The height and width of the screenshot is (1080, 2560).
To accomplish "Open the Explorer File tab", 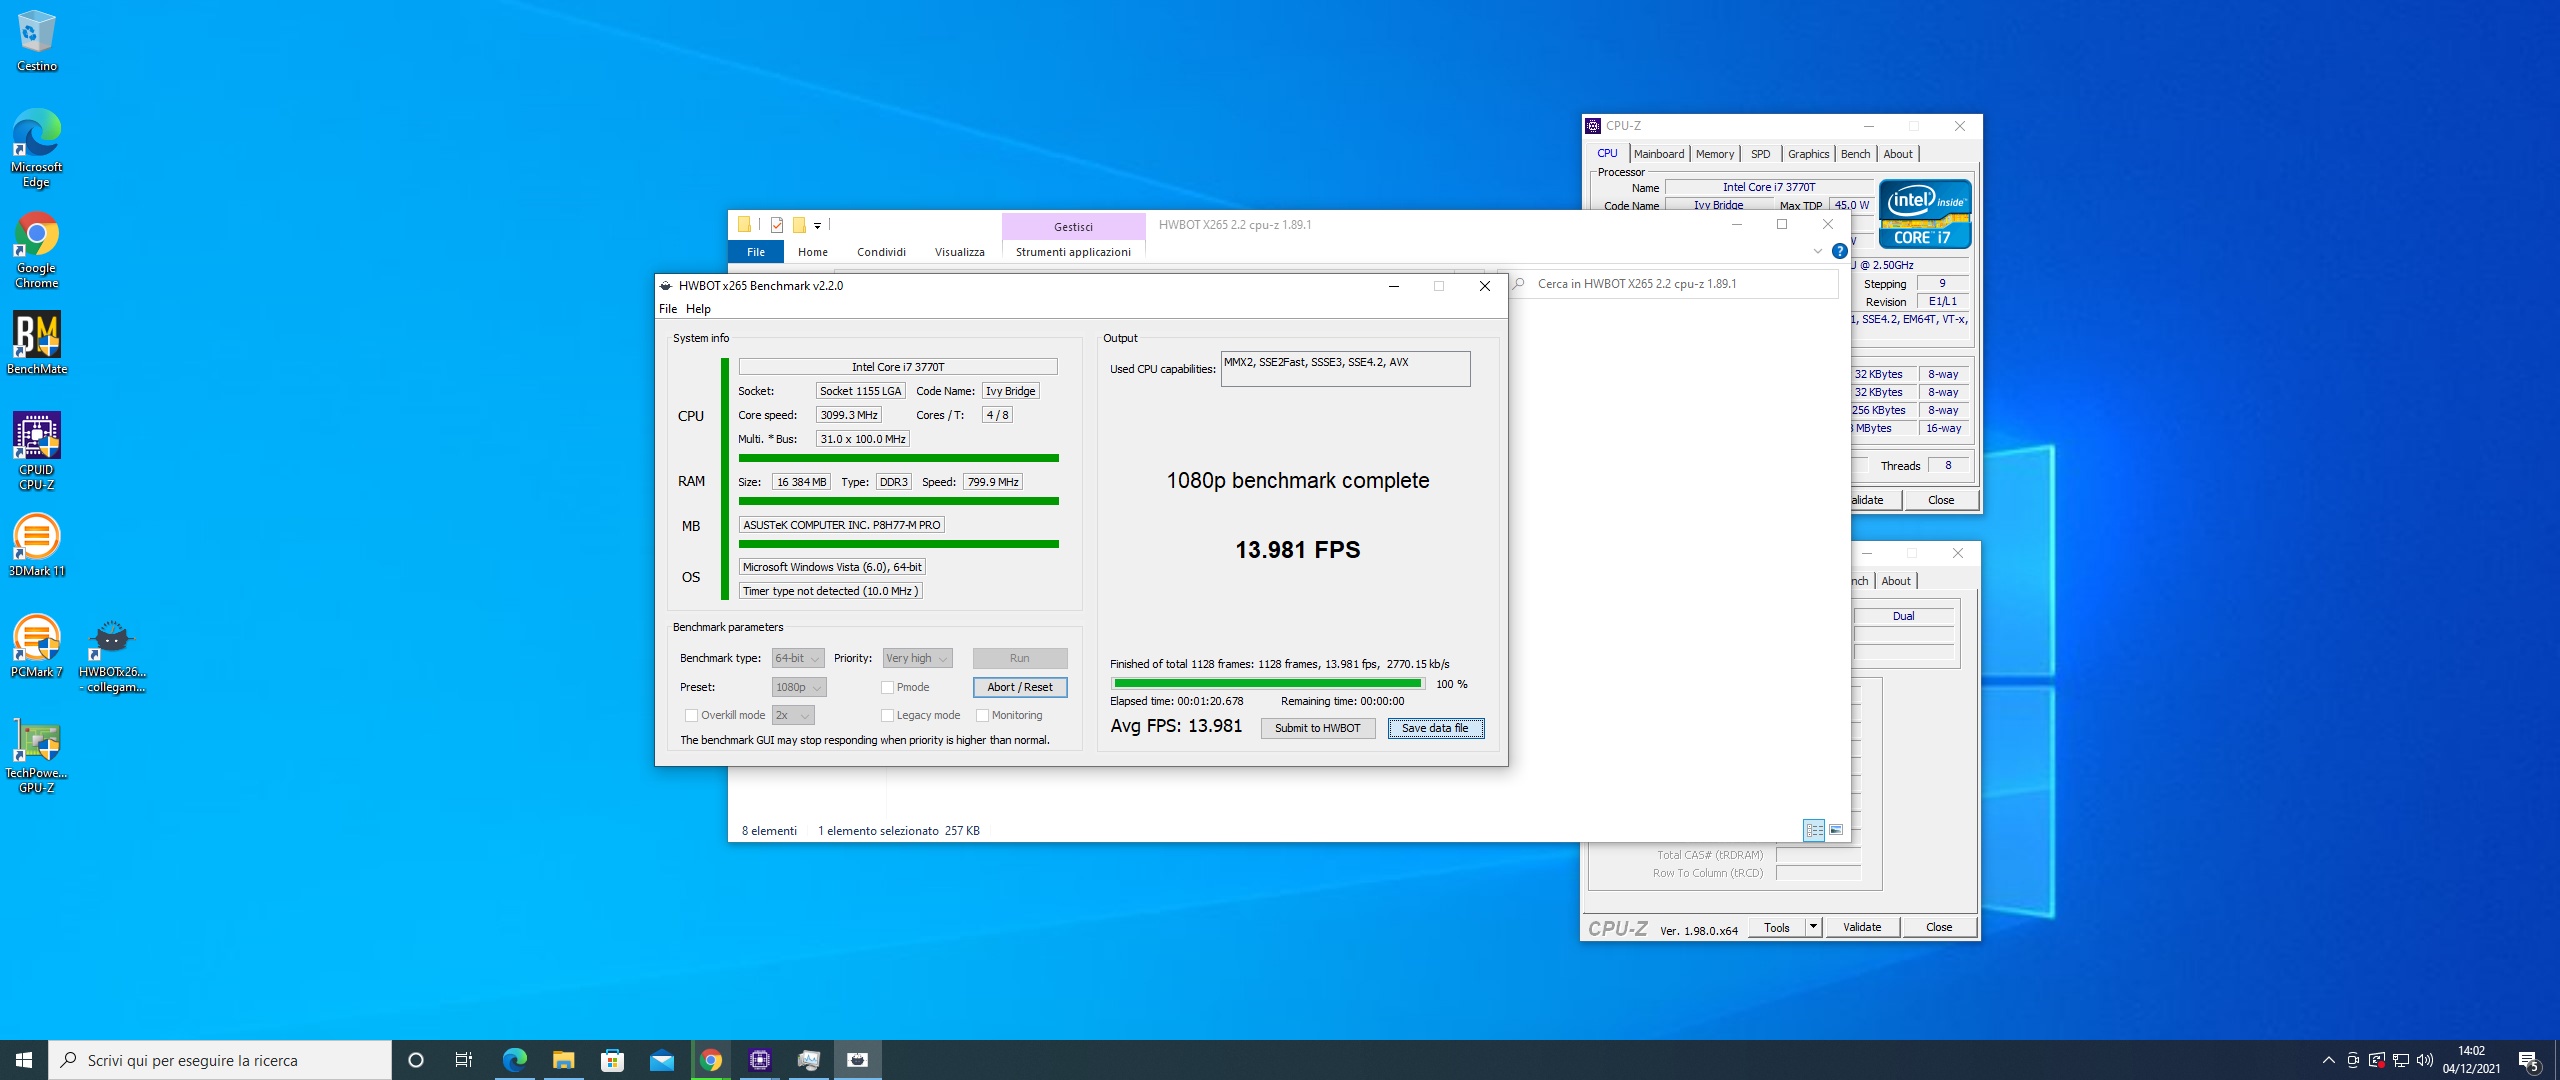I will [x=756, y=252].
